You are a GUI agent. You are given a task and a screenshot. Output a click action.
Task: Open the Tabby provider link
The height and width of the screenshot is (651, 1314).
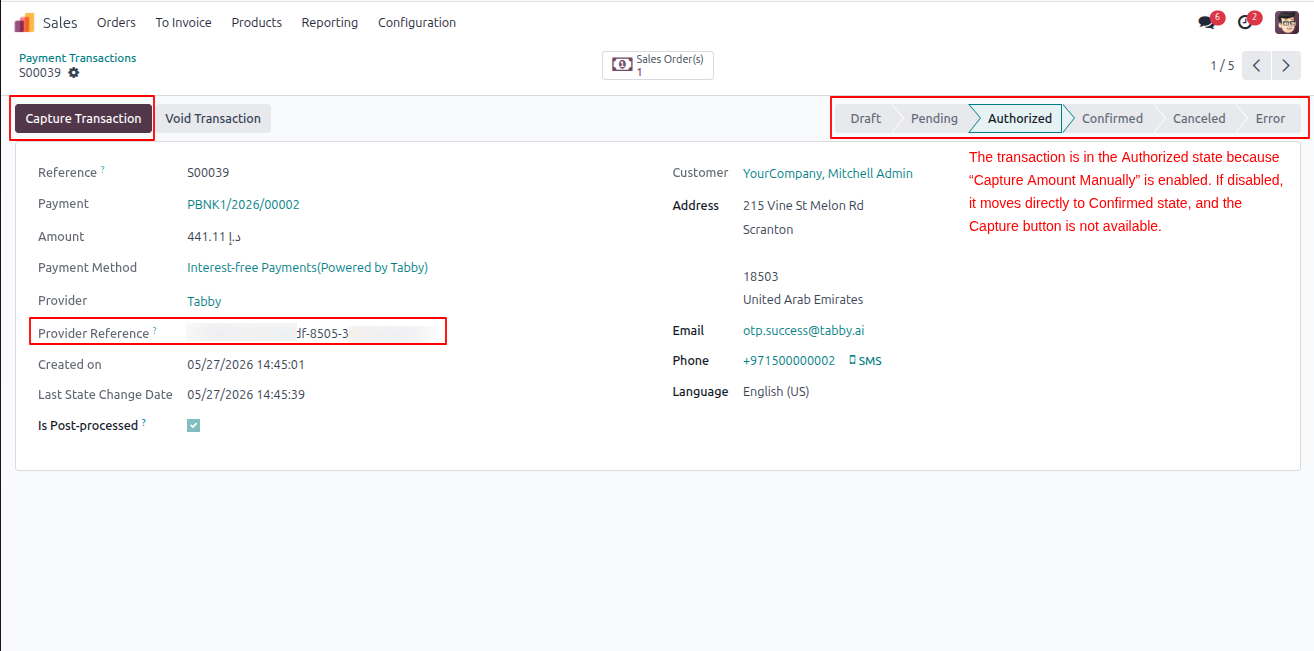tap(204, 301)
